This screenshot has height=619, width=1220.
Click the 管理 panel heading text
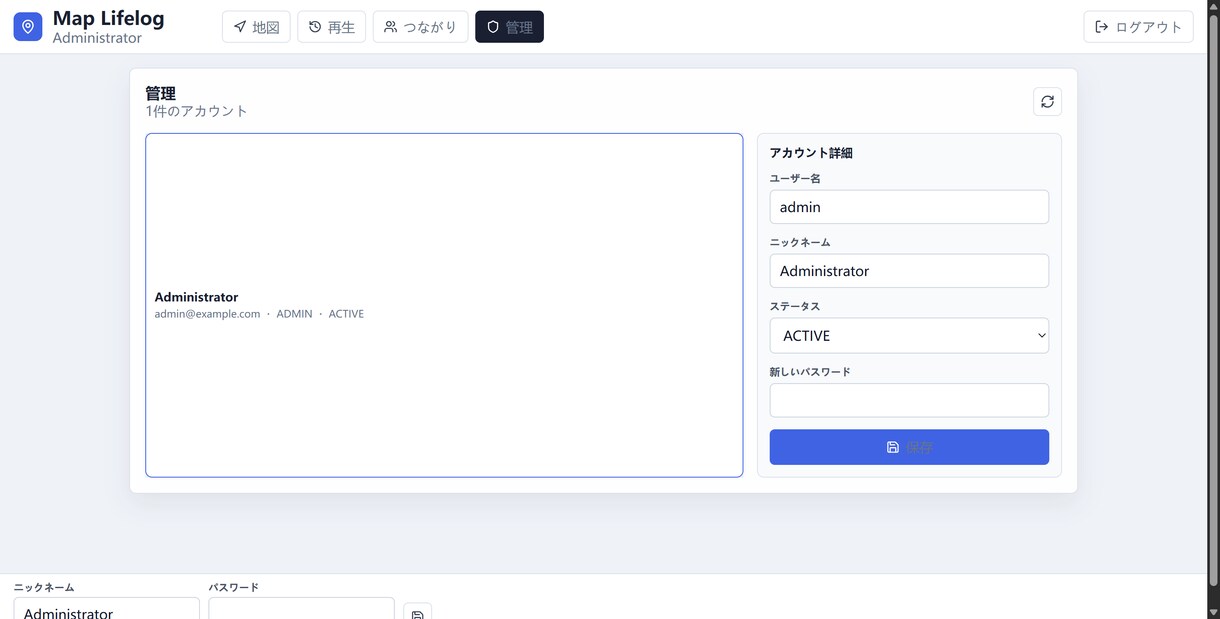click(x=160, y=93)
